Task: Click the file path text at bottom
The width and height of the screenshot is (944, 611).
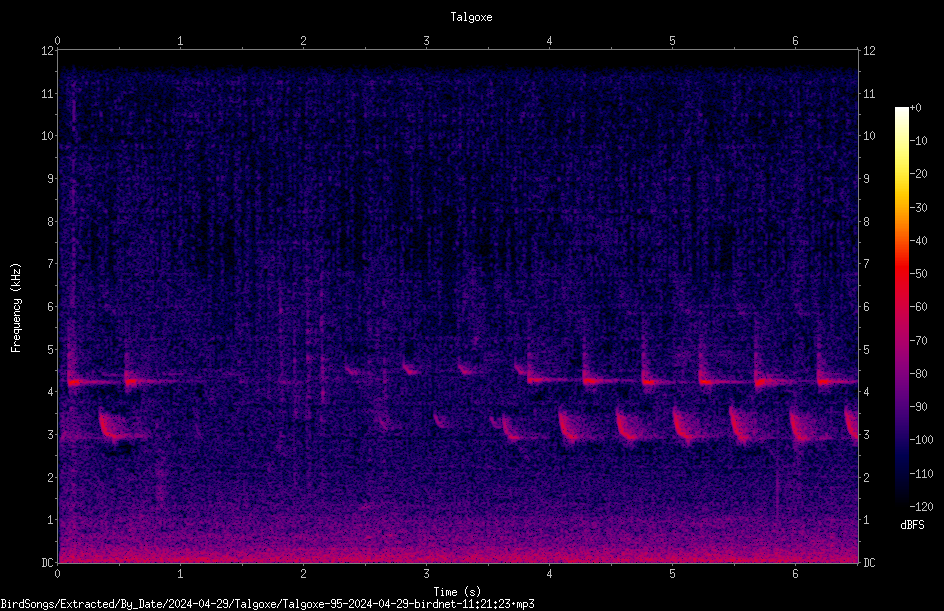Action: coord(267,604)
